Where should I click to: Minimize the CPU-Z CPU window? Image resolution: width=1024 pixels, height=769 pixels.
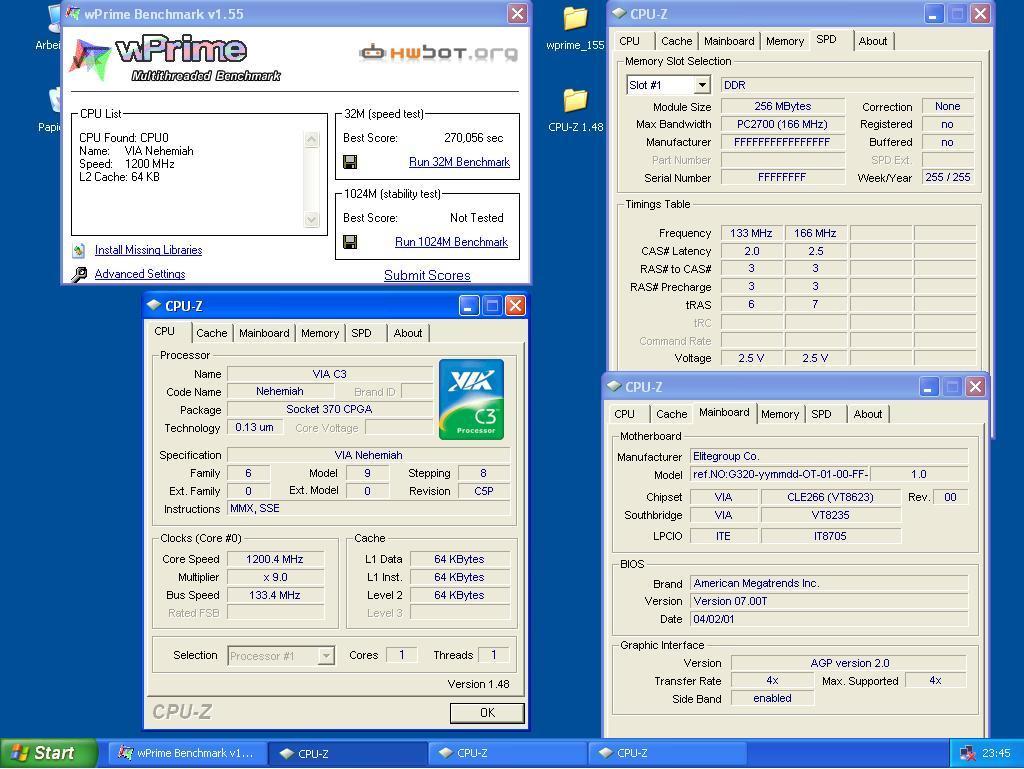pos(468,306)
